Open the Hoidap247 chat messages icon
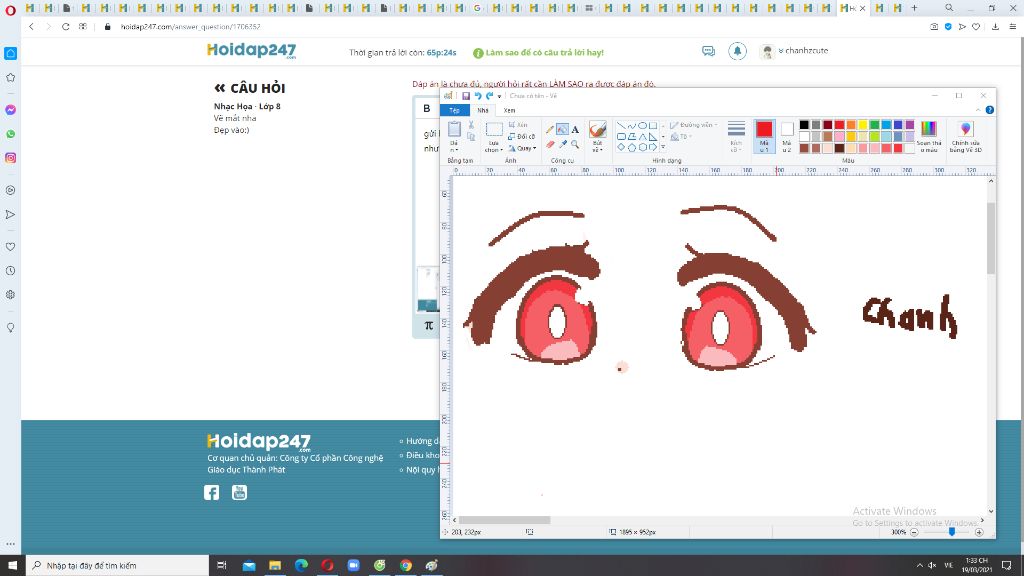The height and width of the screenshot is (576, 1024). (709, 51)
